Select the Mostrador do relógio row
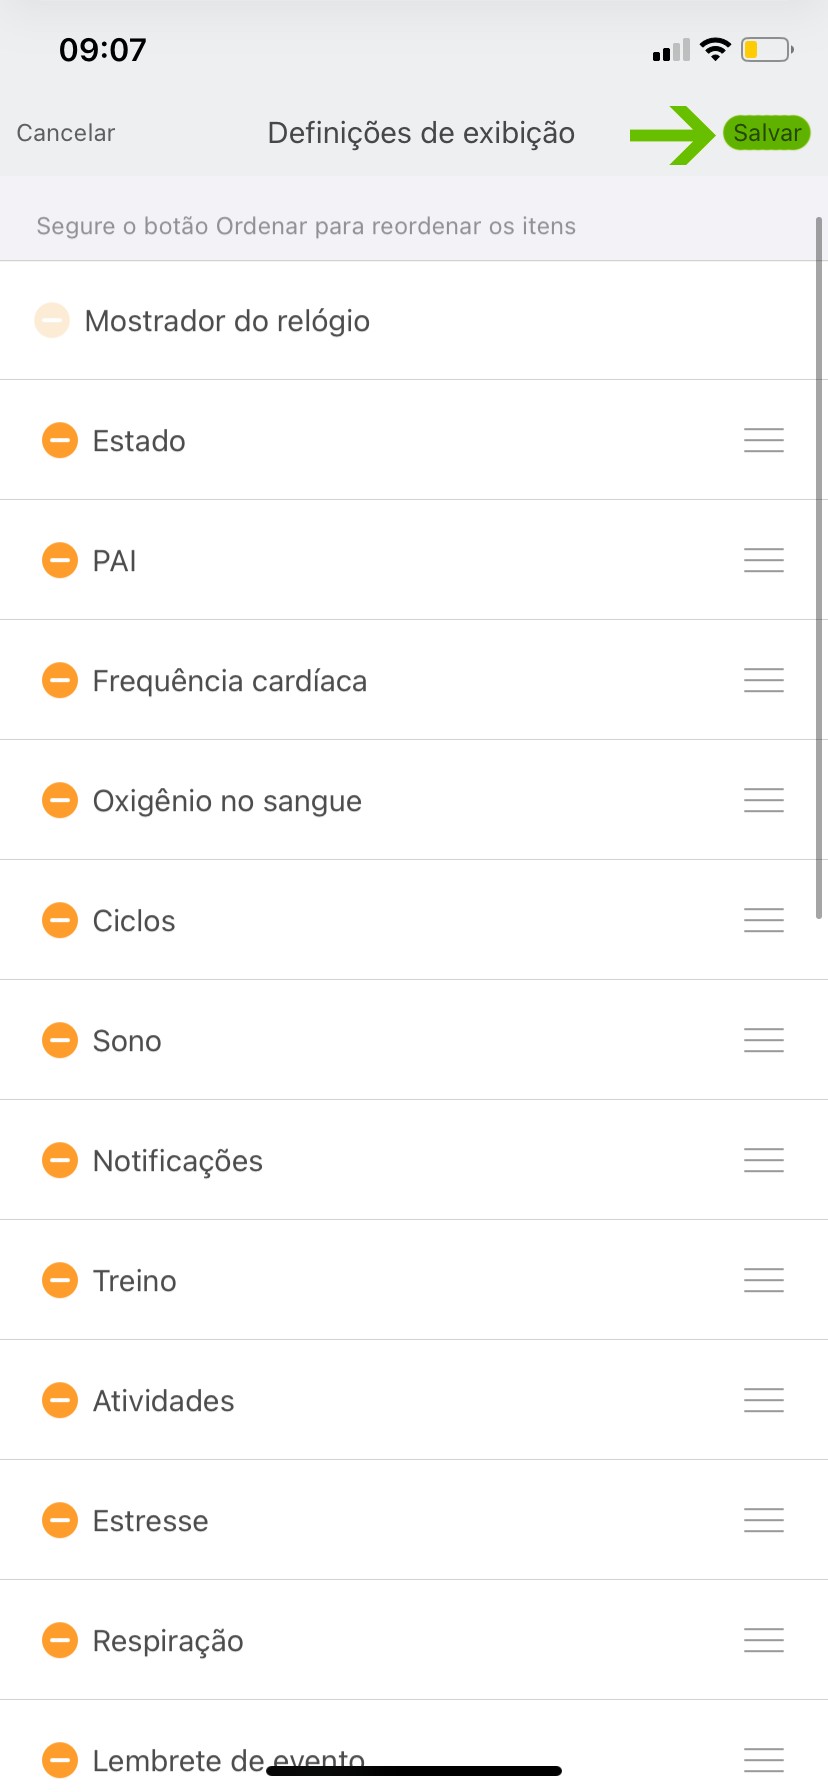 [x=227, y=321]
